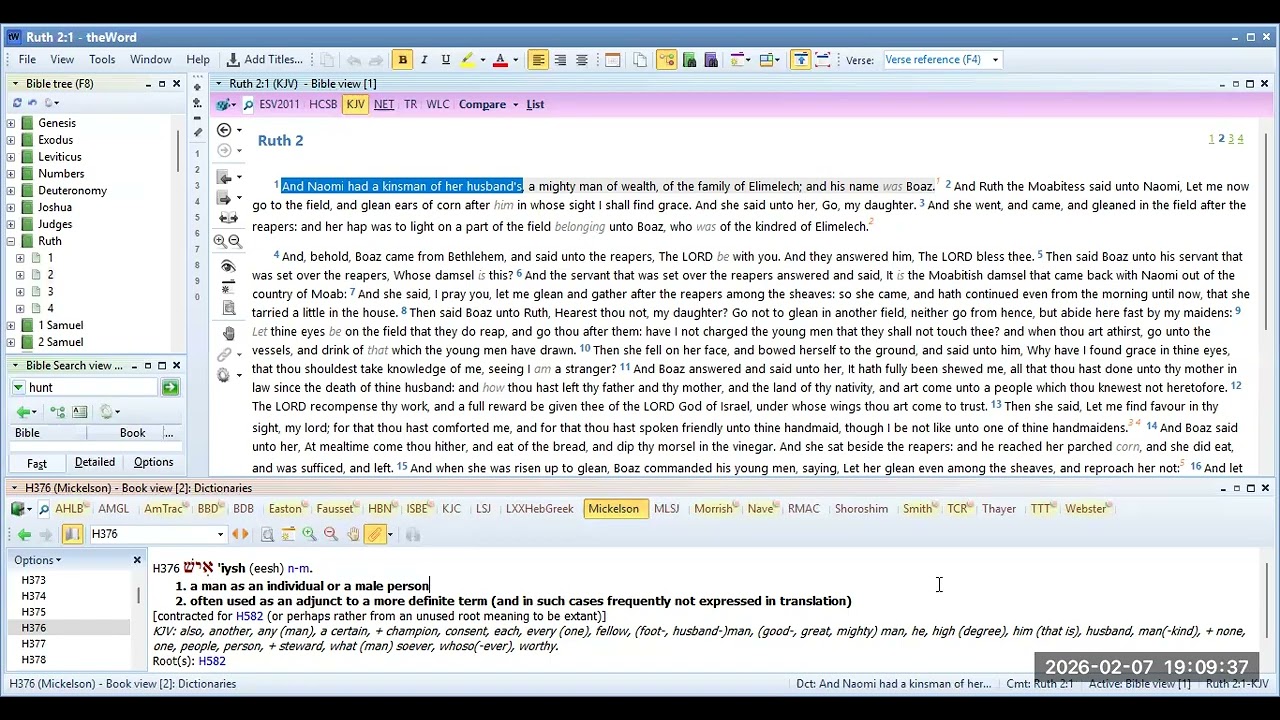Select the hand pan tool in Bible view

228,333
